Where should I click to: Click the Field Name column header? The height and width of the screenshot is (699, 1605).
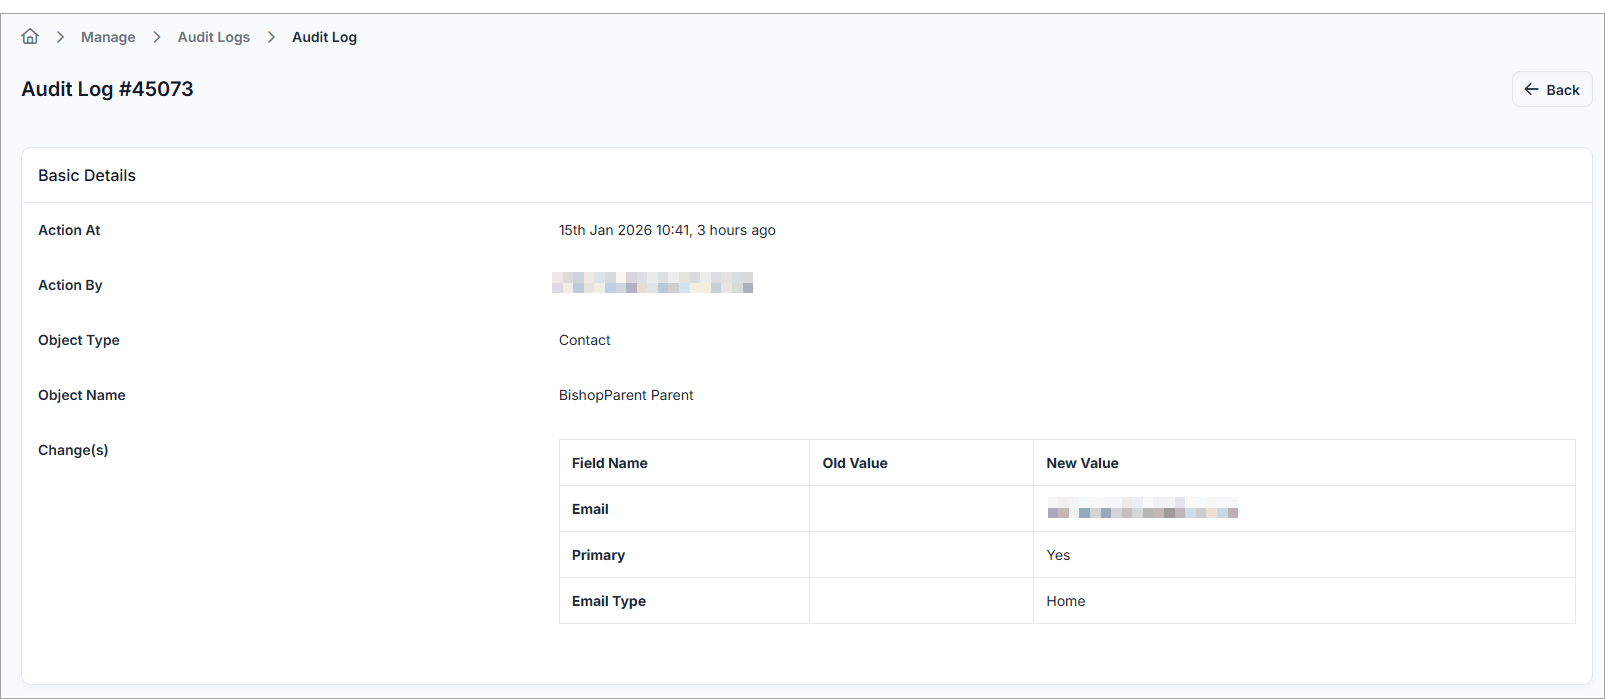[609, 463]
